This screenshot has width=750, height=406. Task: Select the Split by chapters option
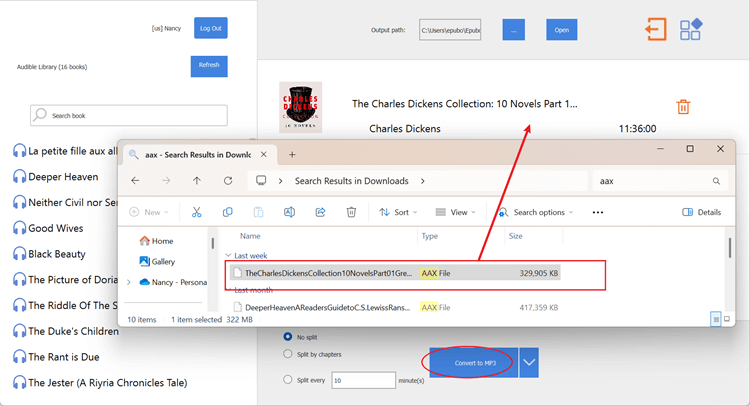coord(287,354)
